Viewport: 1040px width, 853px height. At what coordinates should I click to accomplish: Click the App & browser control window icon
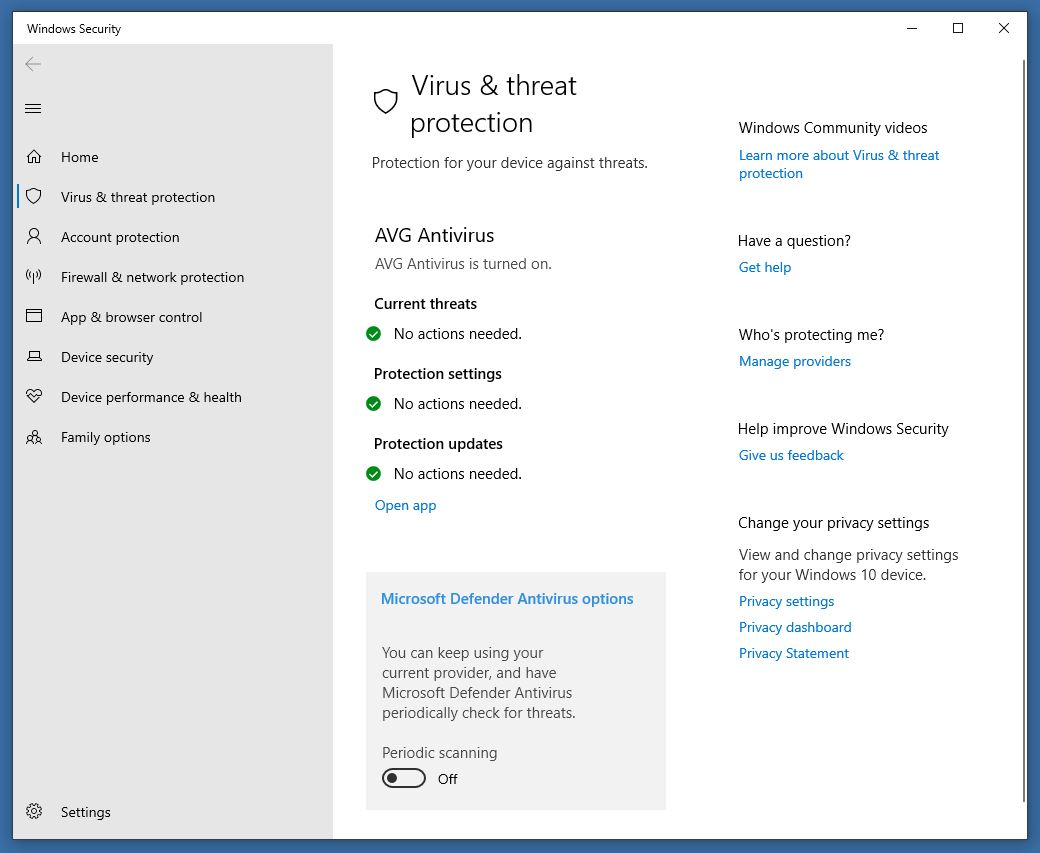click(34, 317)
